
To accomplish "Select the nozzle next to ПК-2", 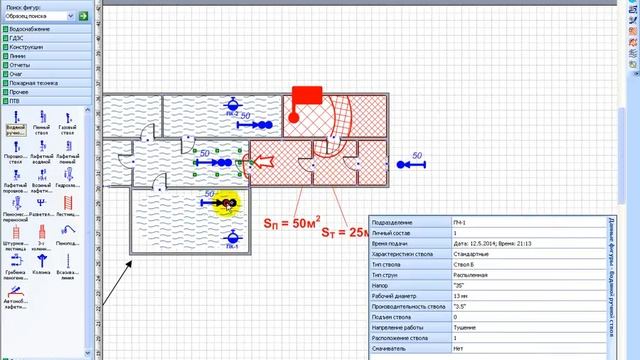I will (x=255, y=125).
